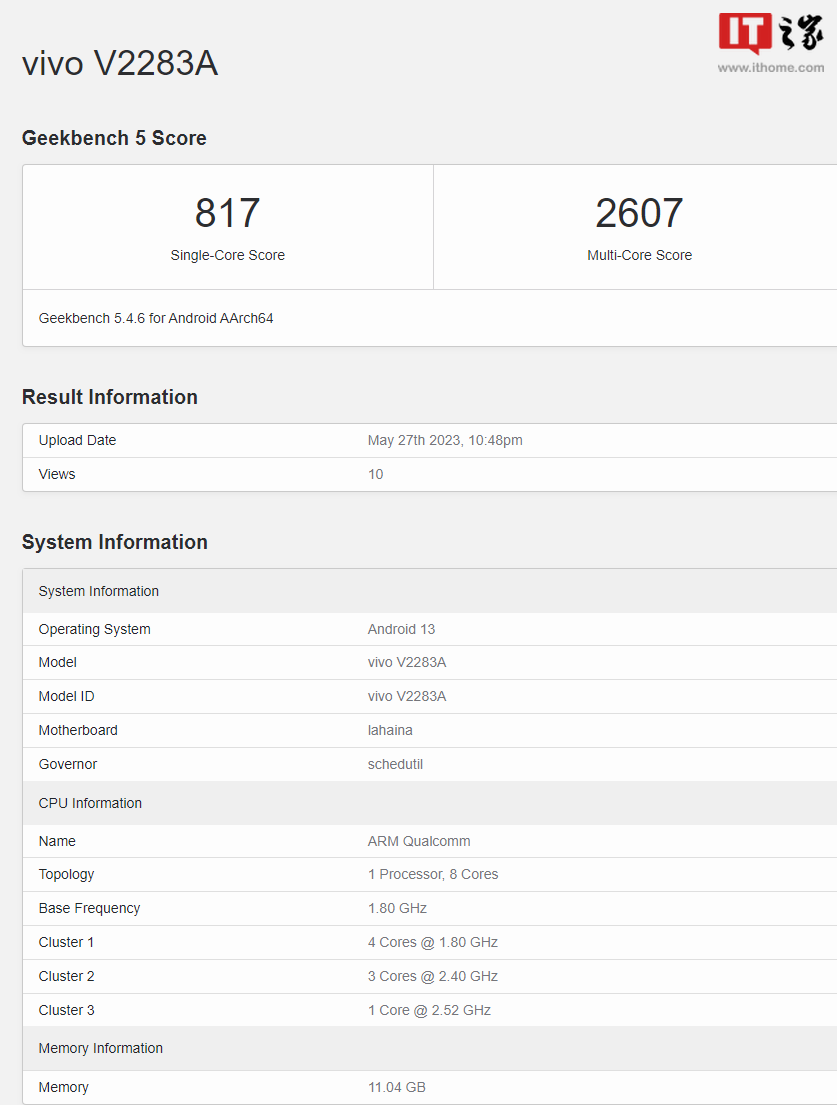The image size is (837, 1105).
Task: Click the Views row label
Action: 57,474
